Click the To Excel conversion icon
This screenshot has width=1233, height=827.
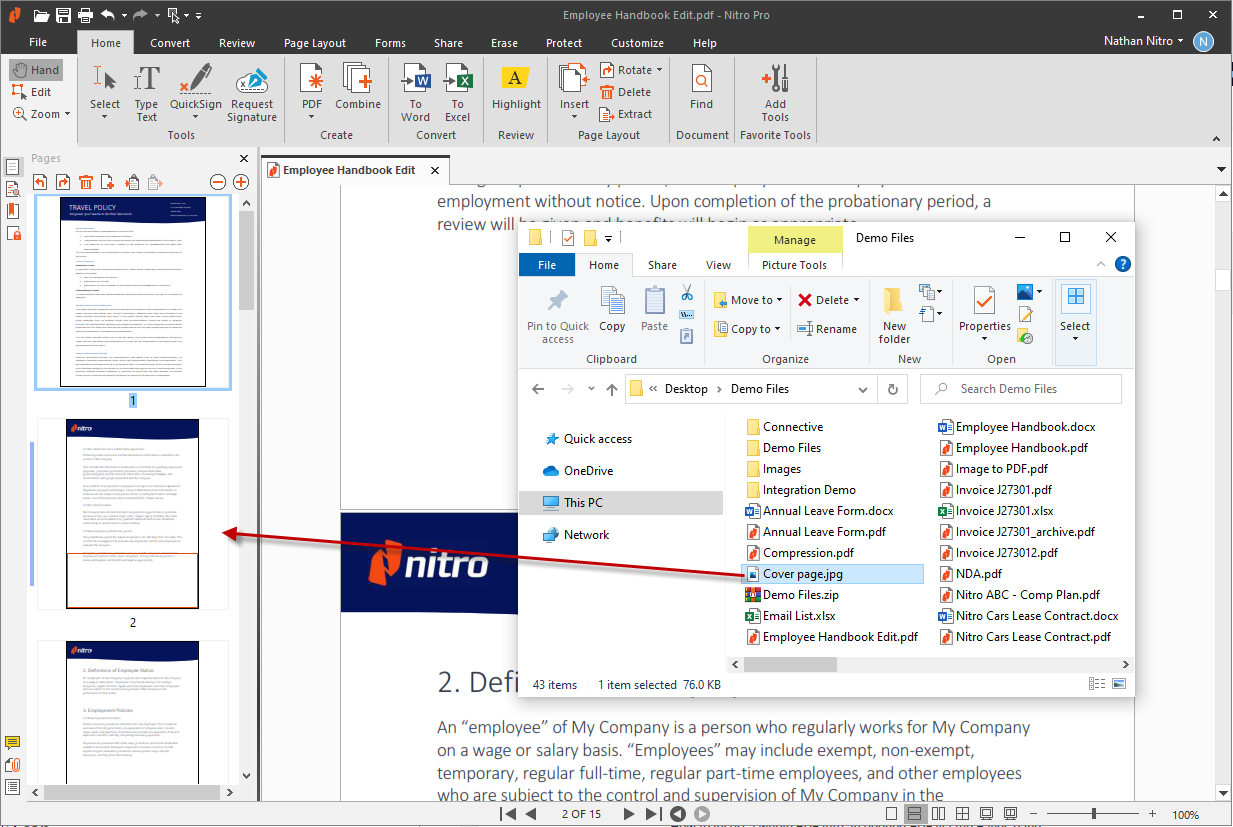[x=457, y=80]
